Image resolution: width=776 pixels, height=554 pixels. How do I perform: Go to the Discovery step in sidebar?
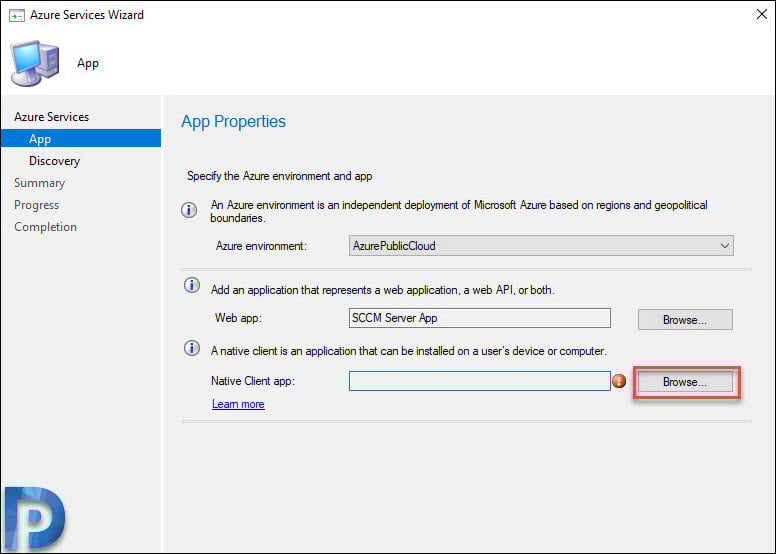[x=54, y=161]
